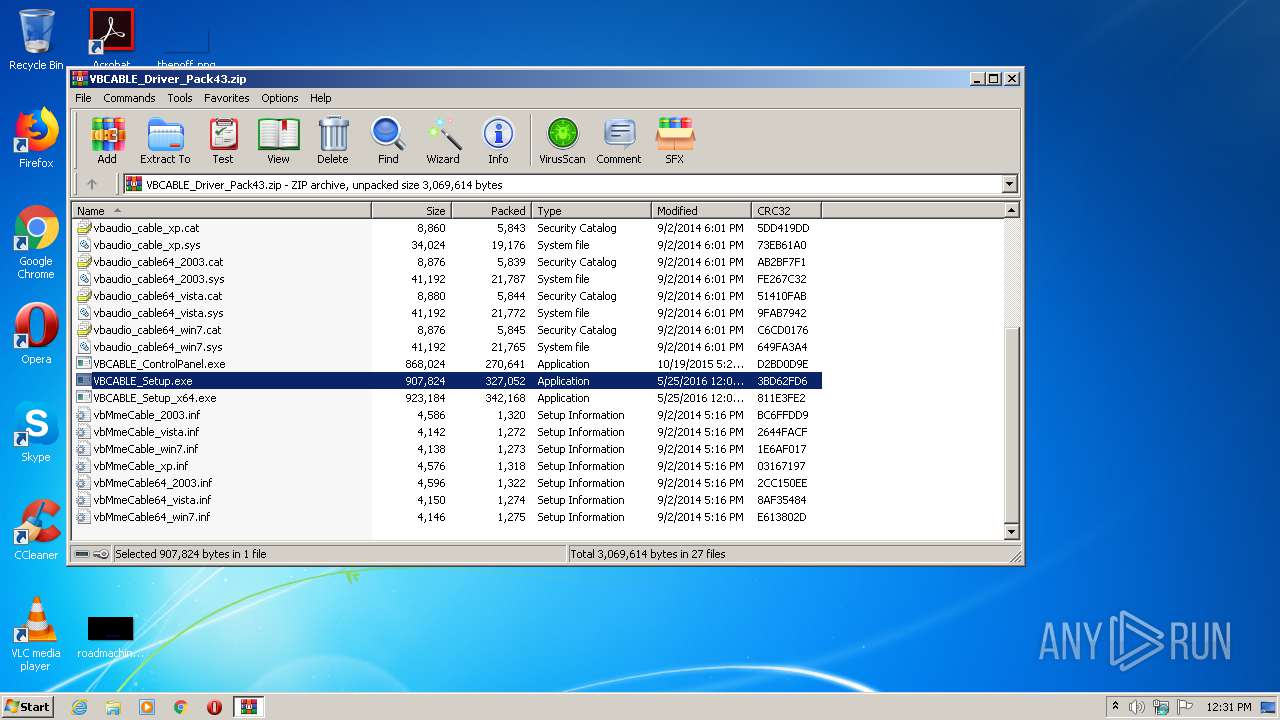Click WinRAR taskbar button
1280x720 pixels.
click(248, 707)
